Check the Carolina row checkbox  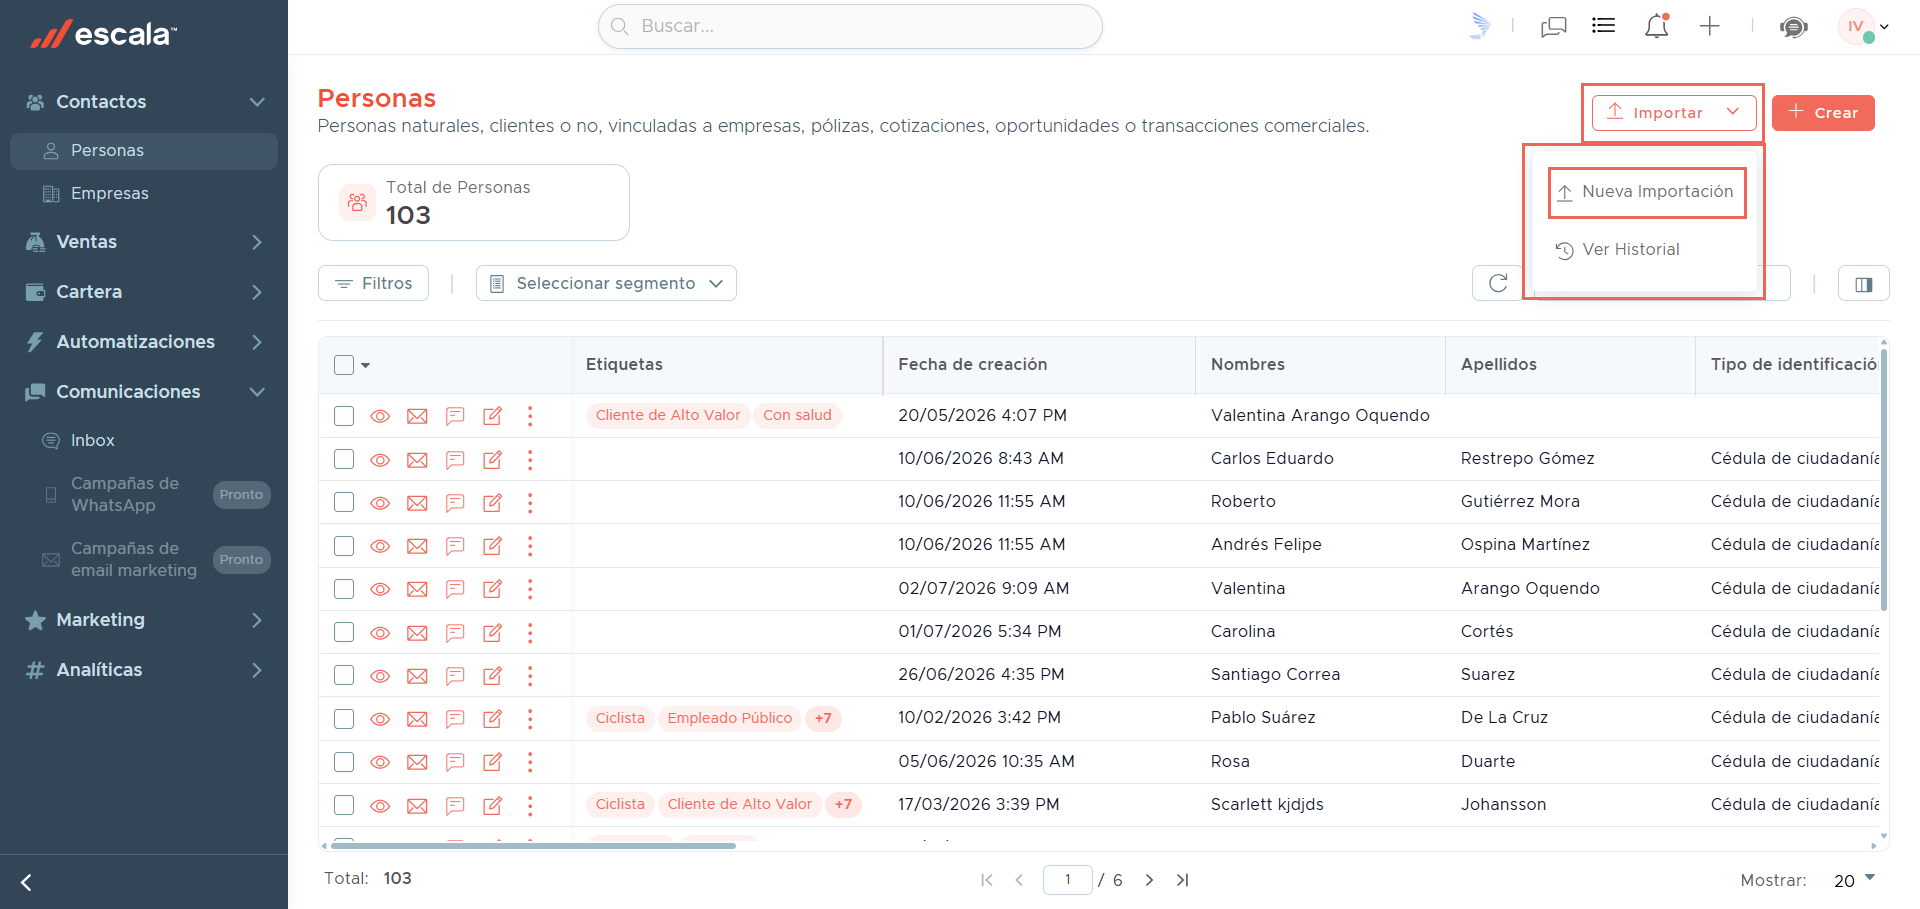[344, 632]
